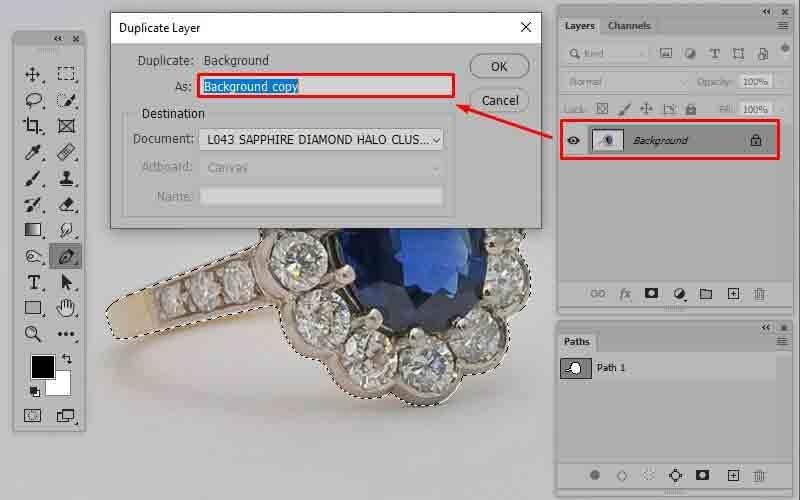Open the Edit Toolbar three-dots menu
This screenshot has height=500, width=800.
(66, 334)
